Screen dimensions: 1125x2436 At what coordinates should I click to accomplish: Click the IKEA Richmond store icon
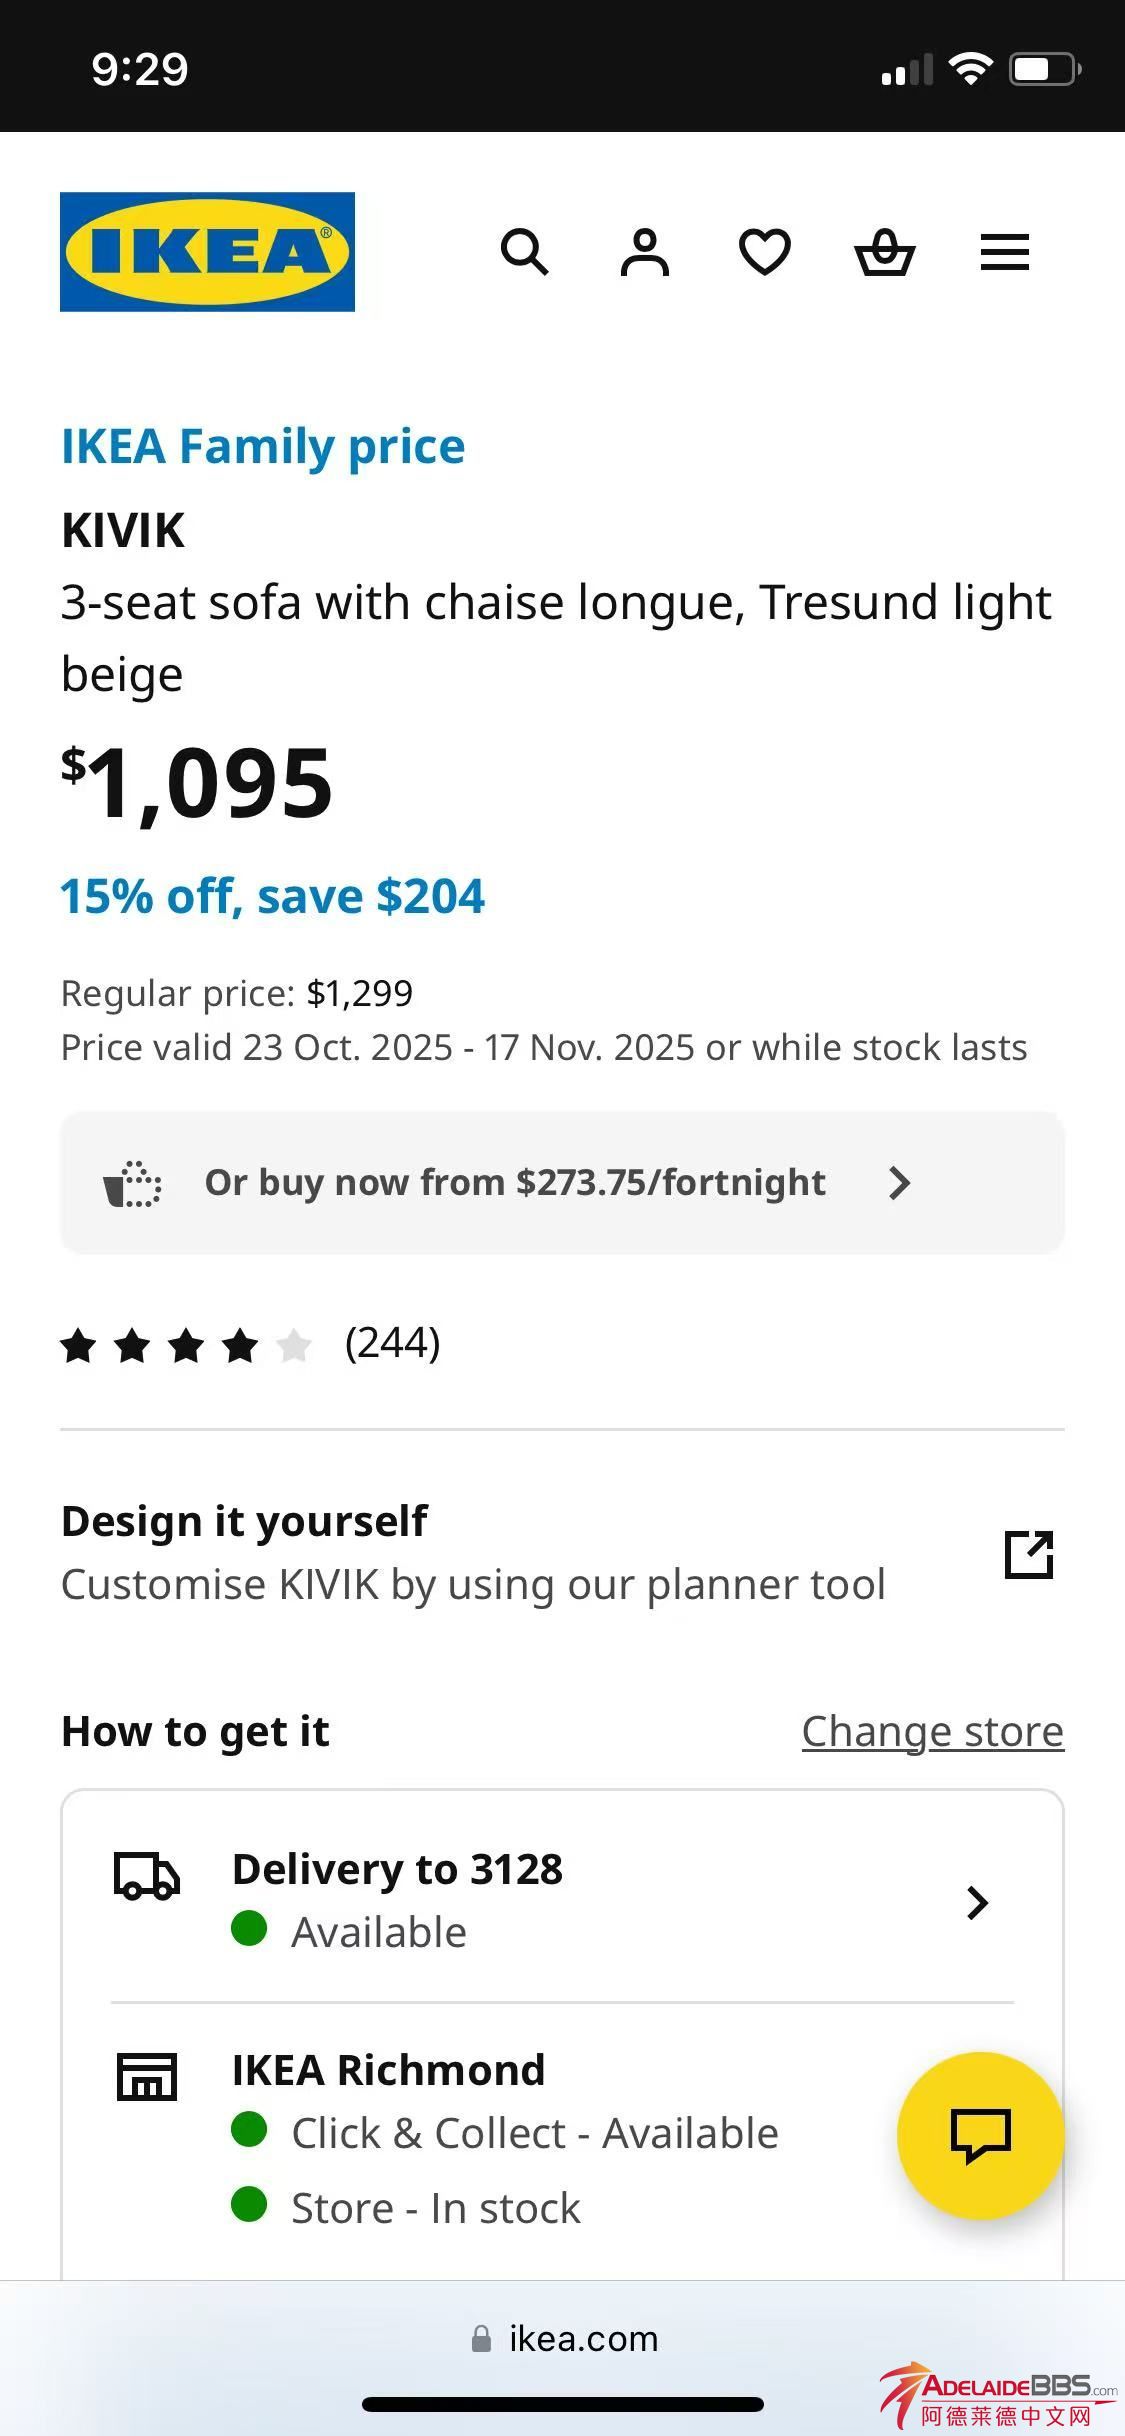(x=147, y=2076)
